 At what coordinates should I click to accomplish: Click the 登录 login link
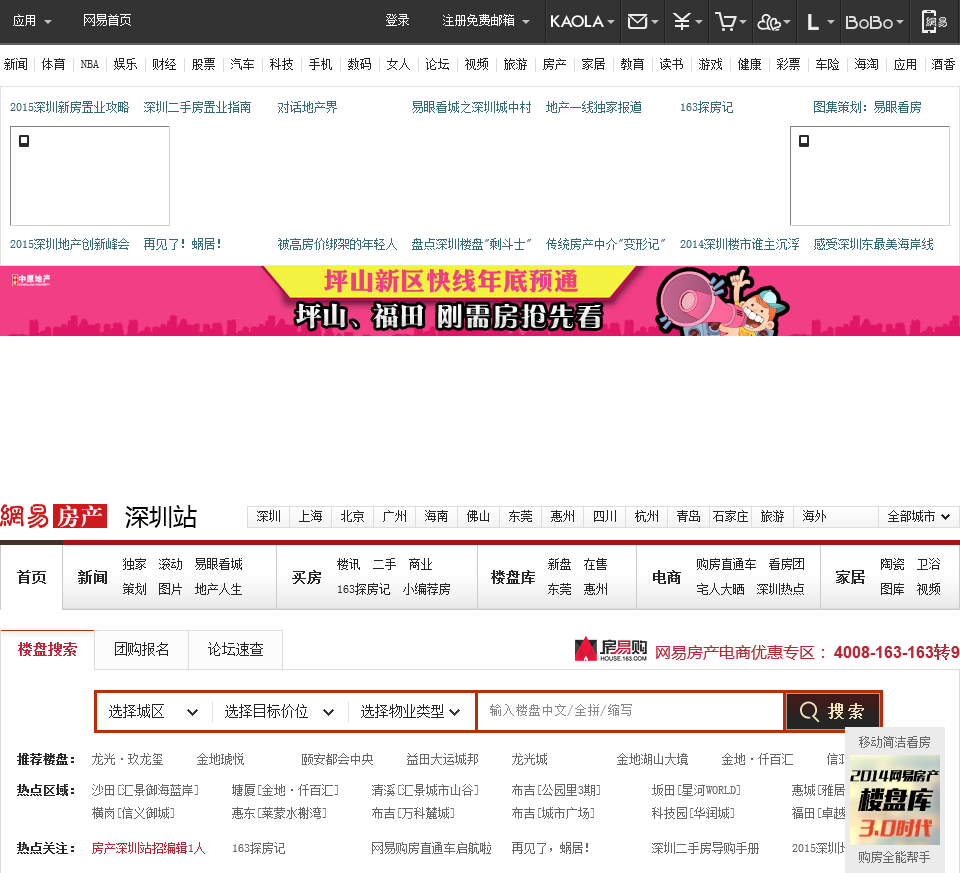click(397, 20)
